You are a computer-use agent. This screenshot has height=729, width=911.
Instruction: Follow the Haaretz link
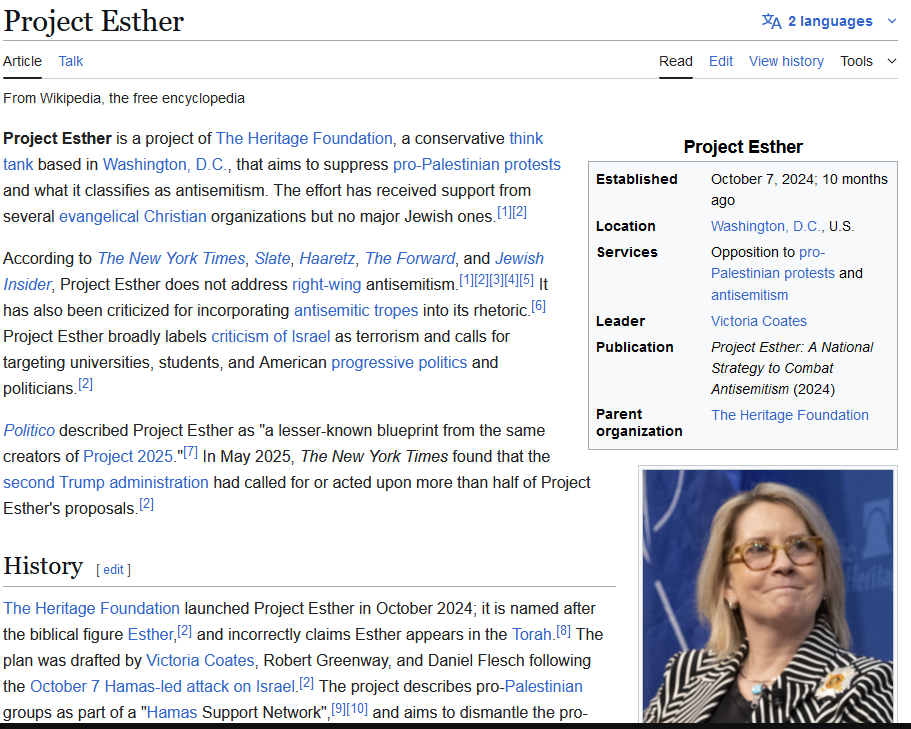point(327,258)
